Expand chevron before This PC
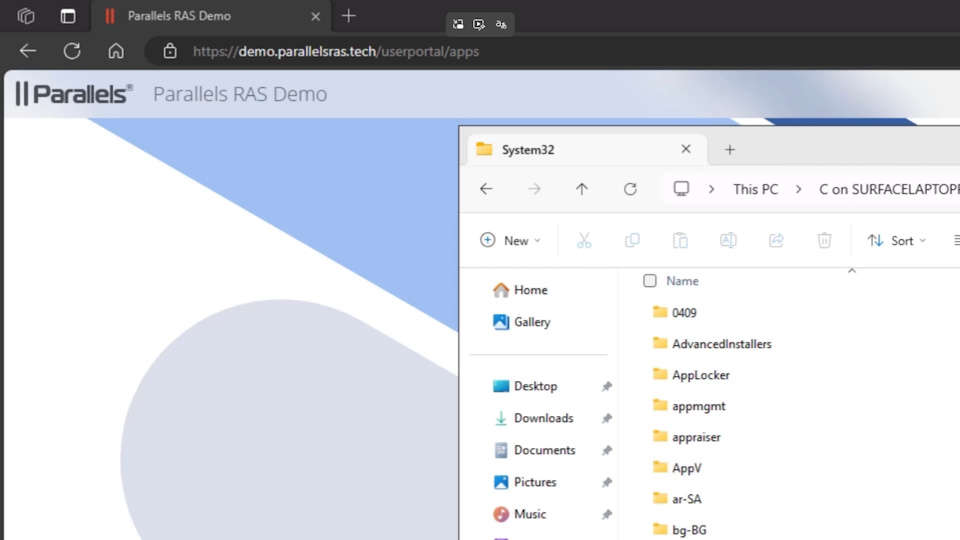Viewport: 960px width, 540px height. (711, 189)
